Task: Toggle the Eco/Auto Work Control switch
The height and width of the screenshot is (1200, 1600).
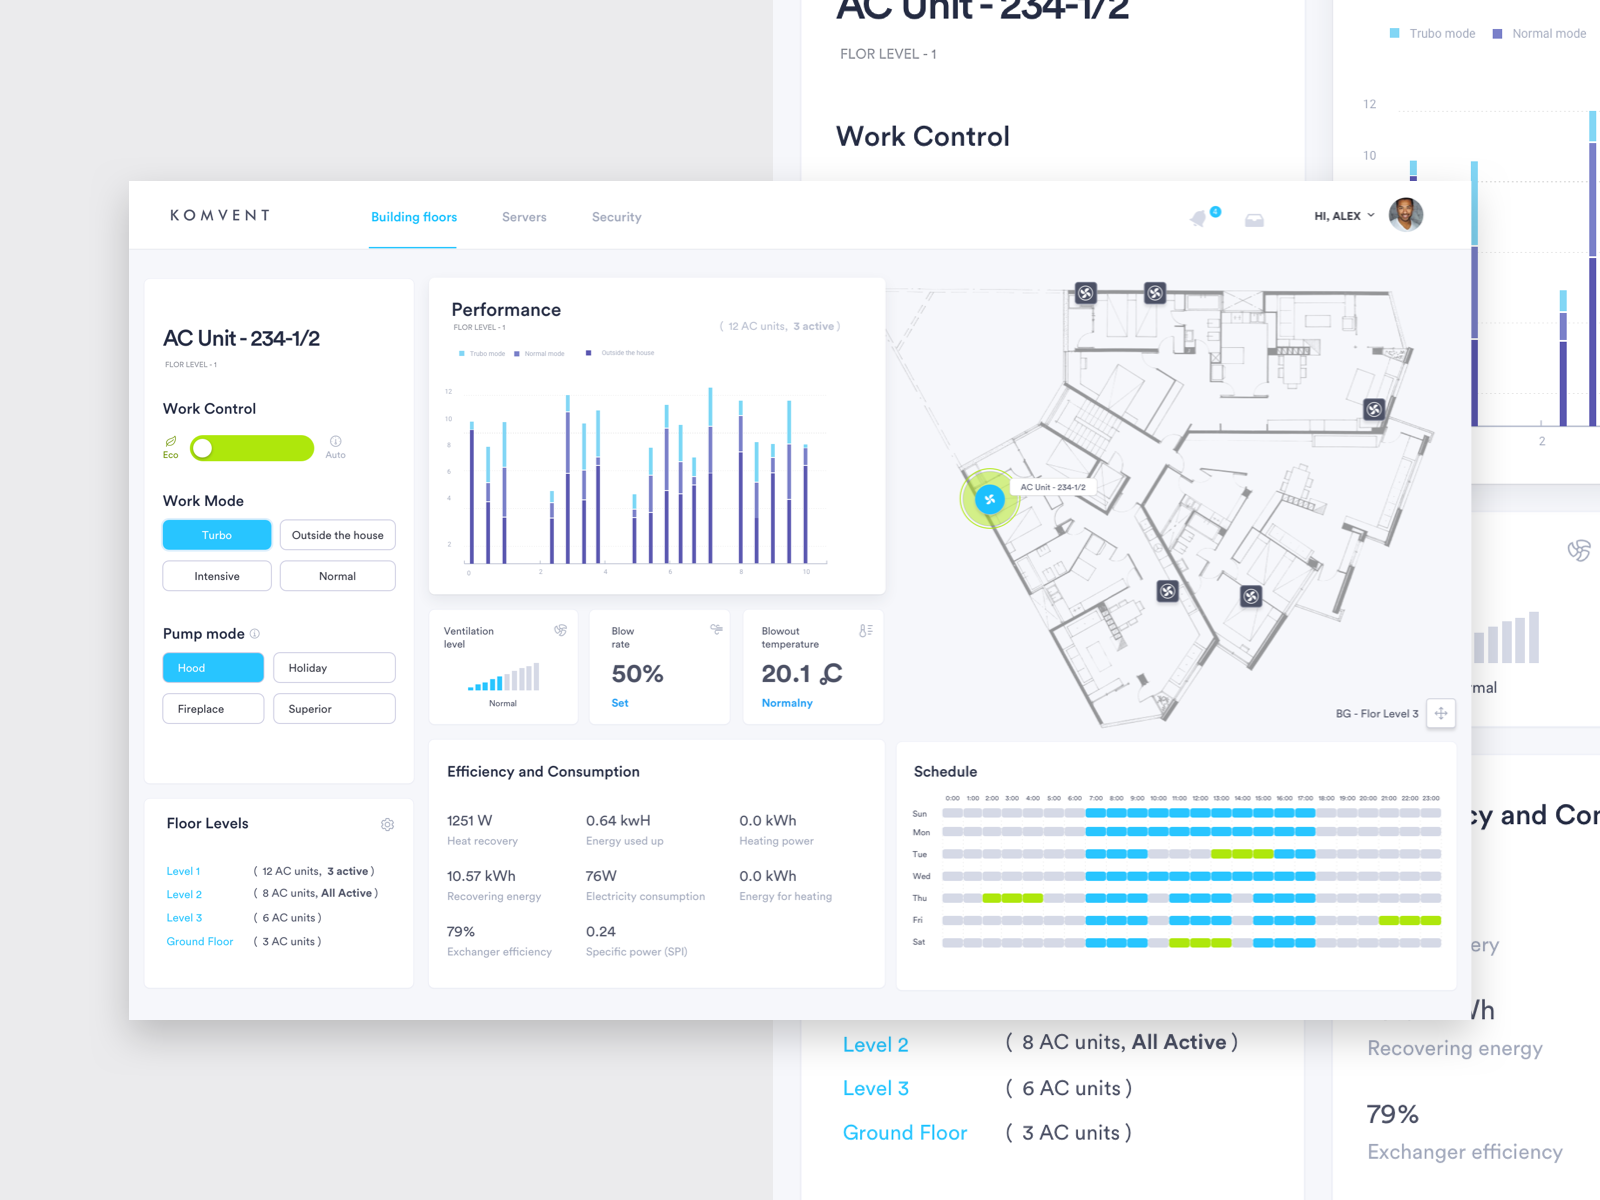Action: tap(251, 448)
